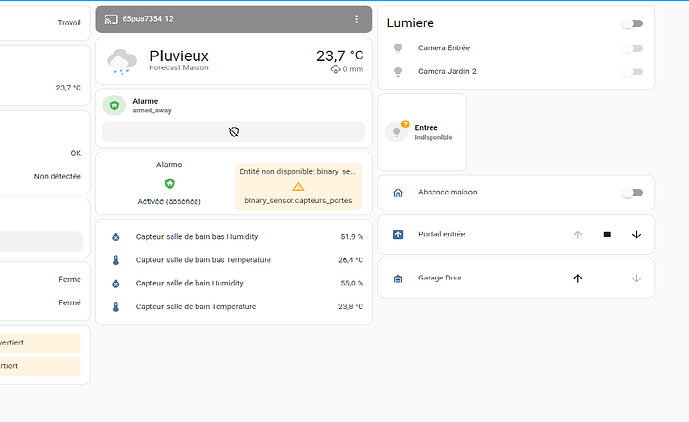Click humidity icon of Capteur salle de bain Humidity
The image size is (689, 422).
pos(116,284)
